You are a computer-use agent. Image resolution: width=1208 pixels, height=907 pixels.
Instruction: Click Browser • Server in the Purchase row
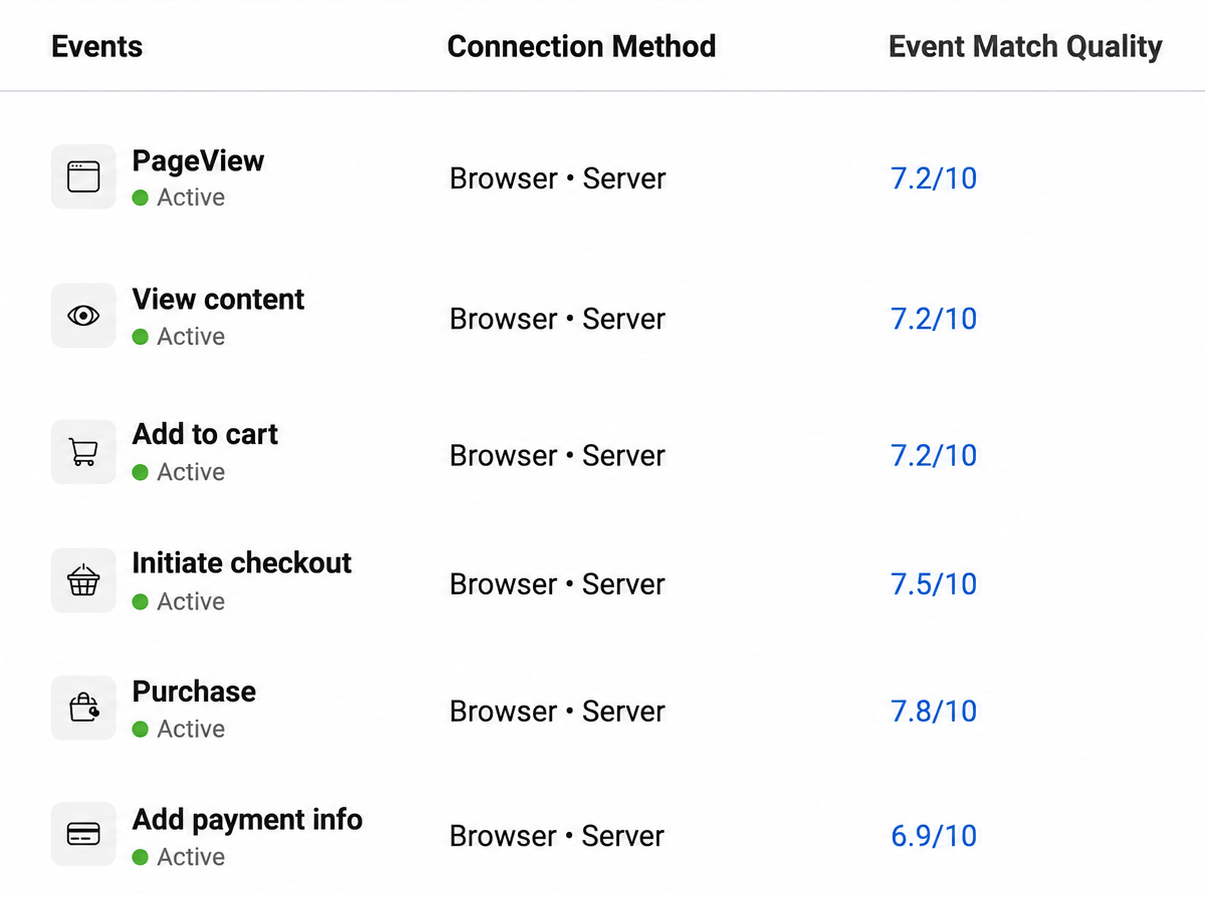coord(557,712)
